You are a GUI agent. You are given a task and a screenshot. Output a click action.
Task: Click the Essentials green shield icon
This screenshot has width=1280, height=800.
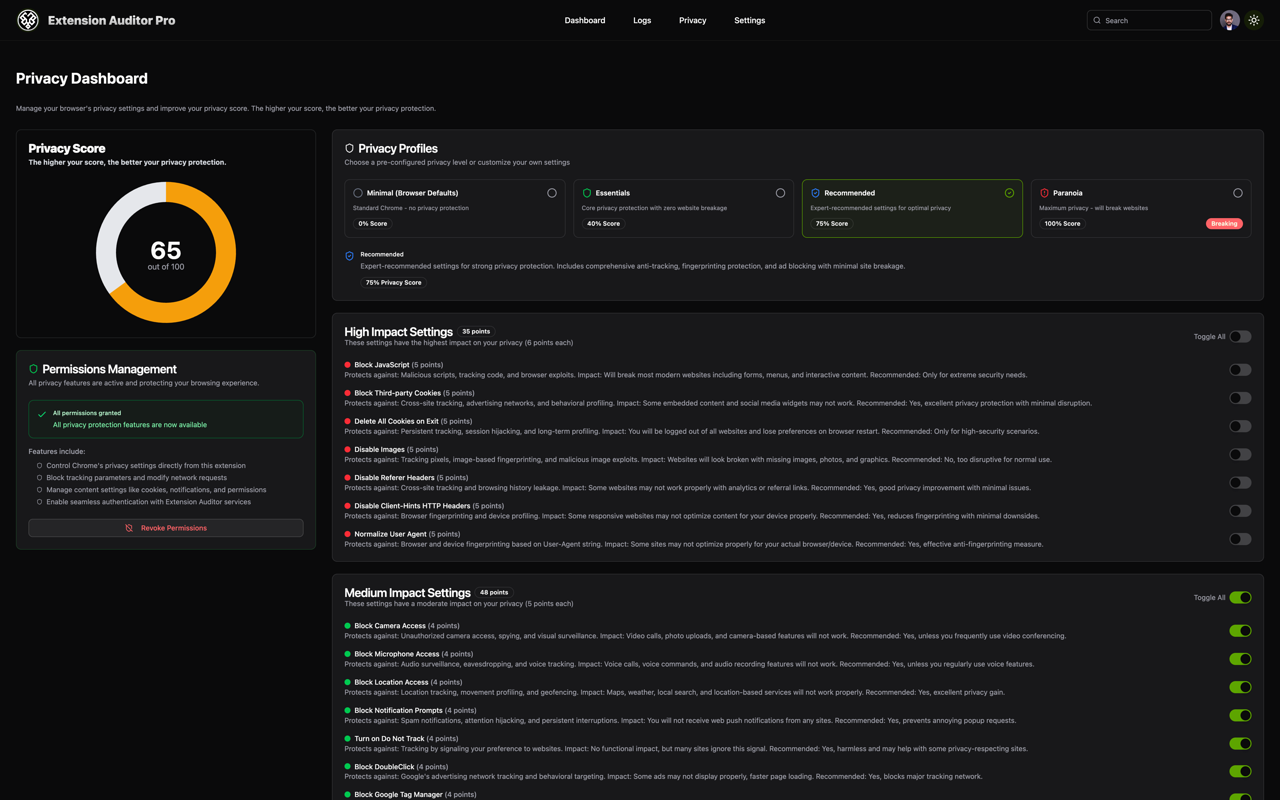[x=587, y=193]
